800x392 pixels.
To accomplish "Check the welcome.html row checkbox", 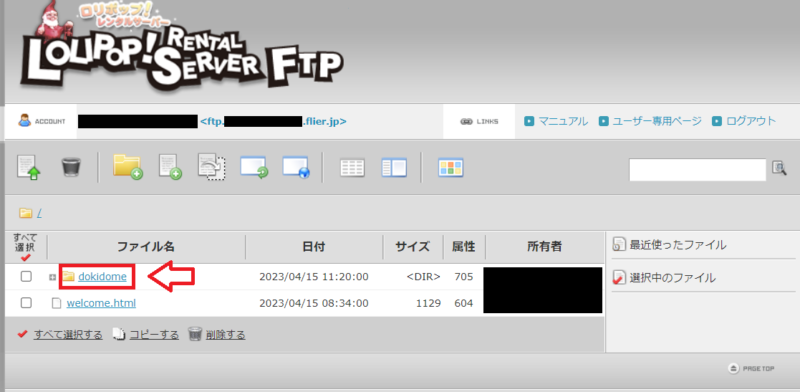I will (26, 303).
